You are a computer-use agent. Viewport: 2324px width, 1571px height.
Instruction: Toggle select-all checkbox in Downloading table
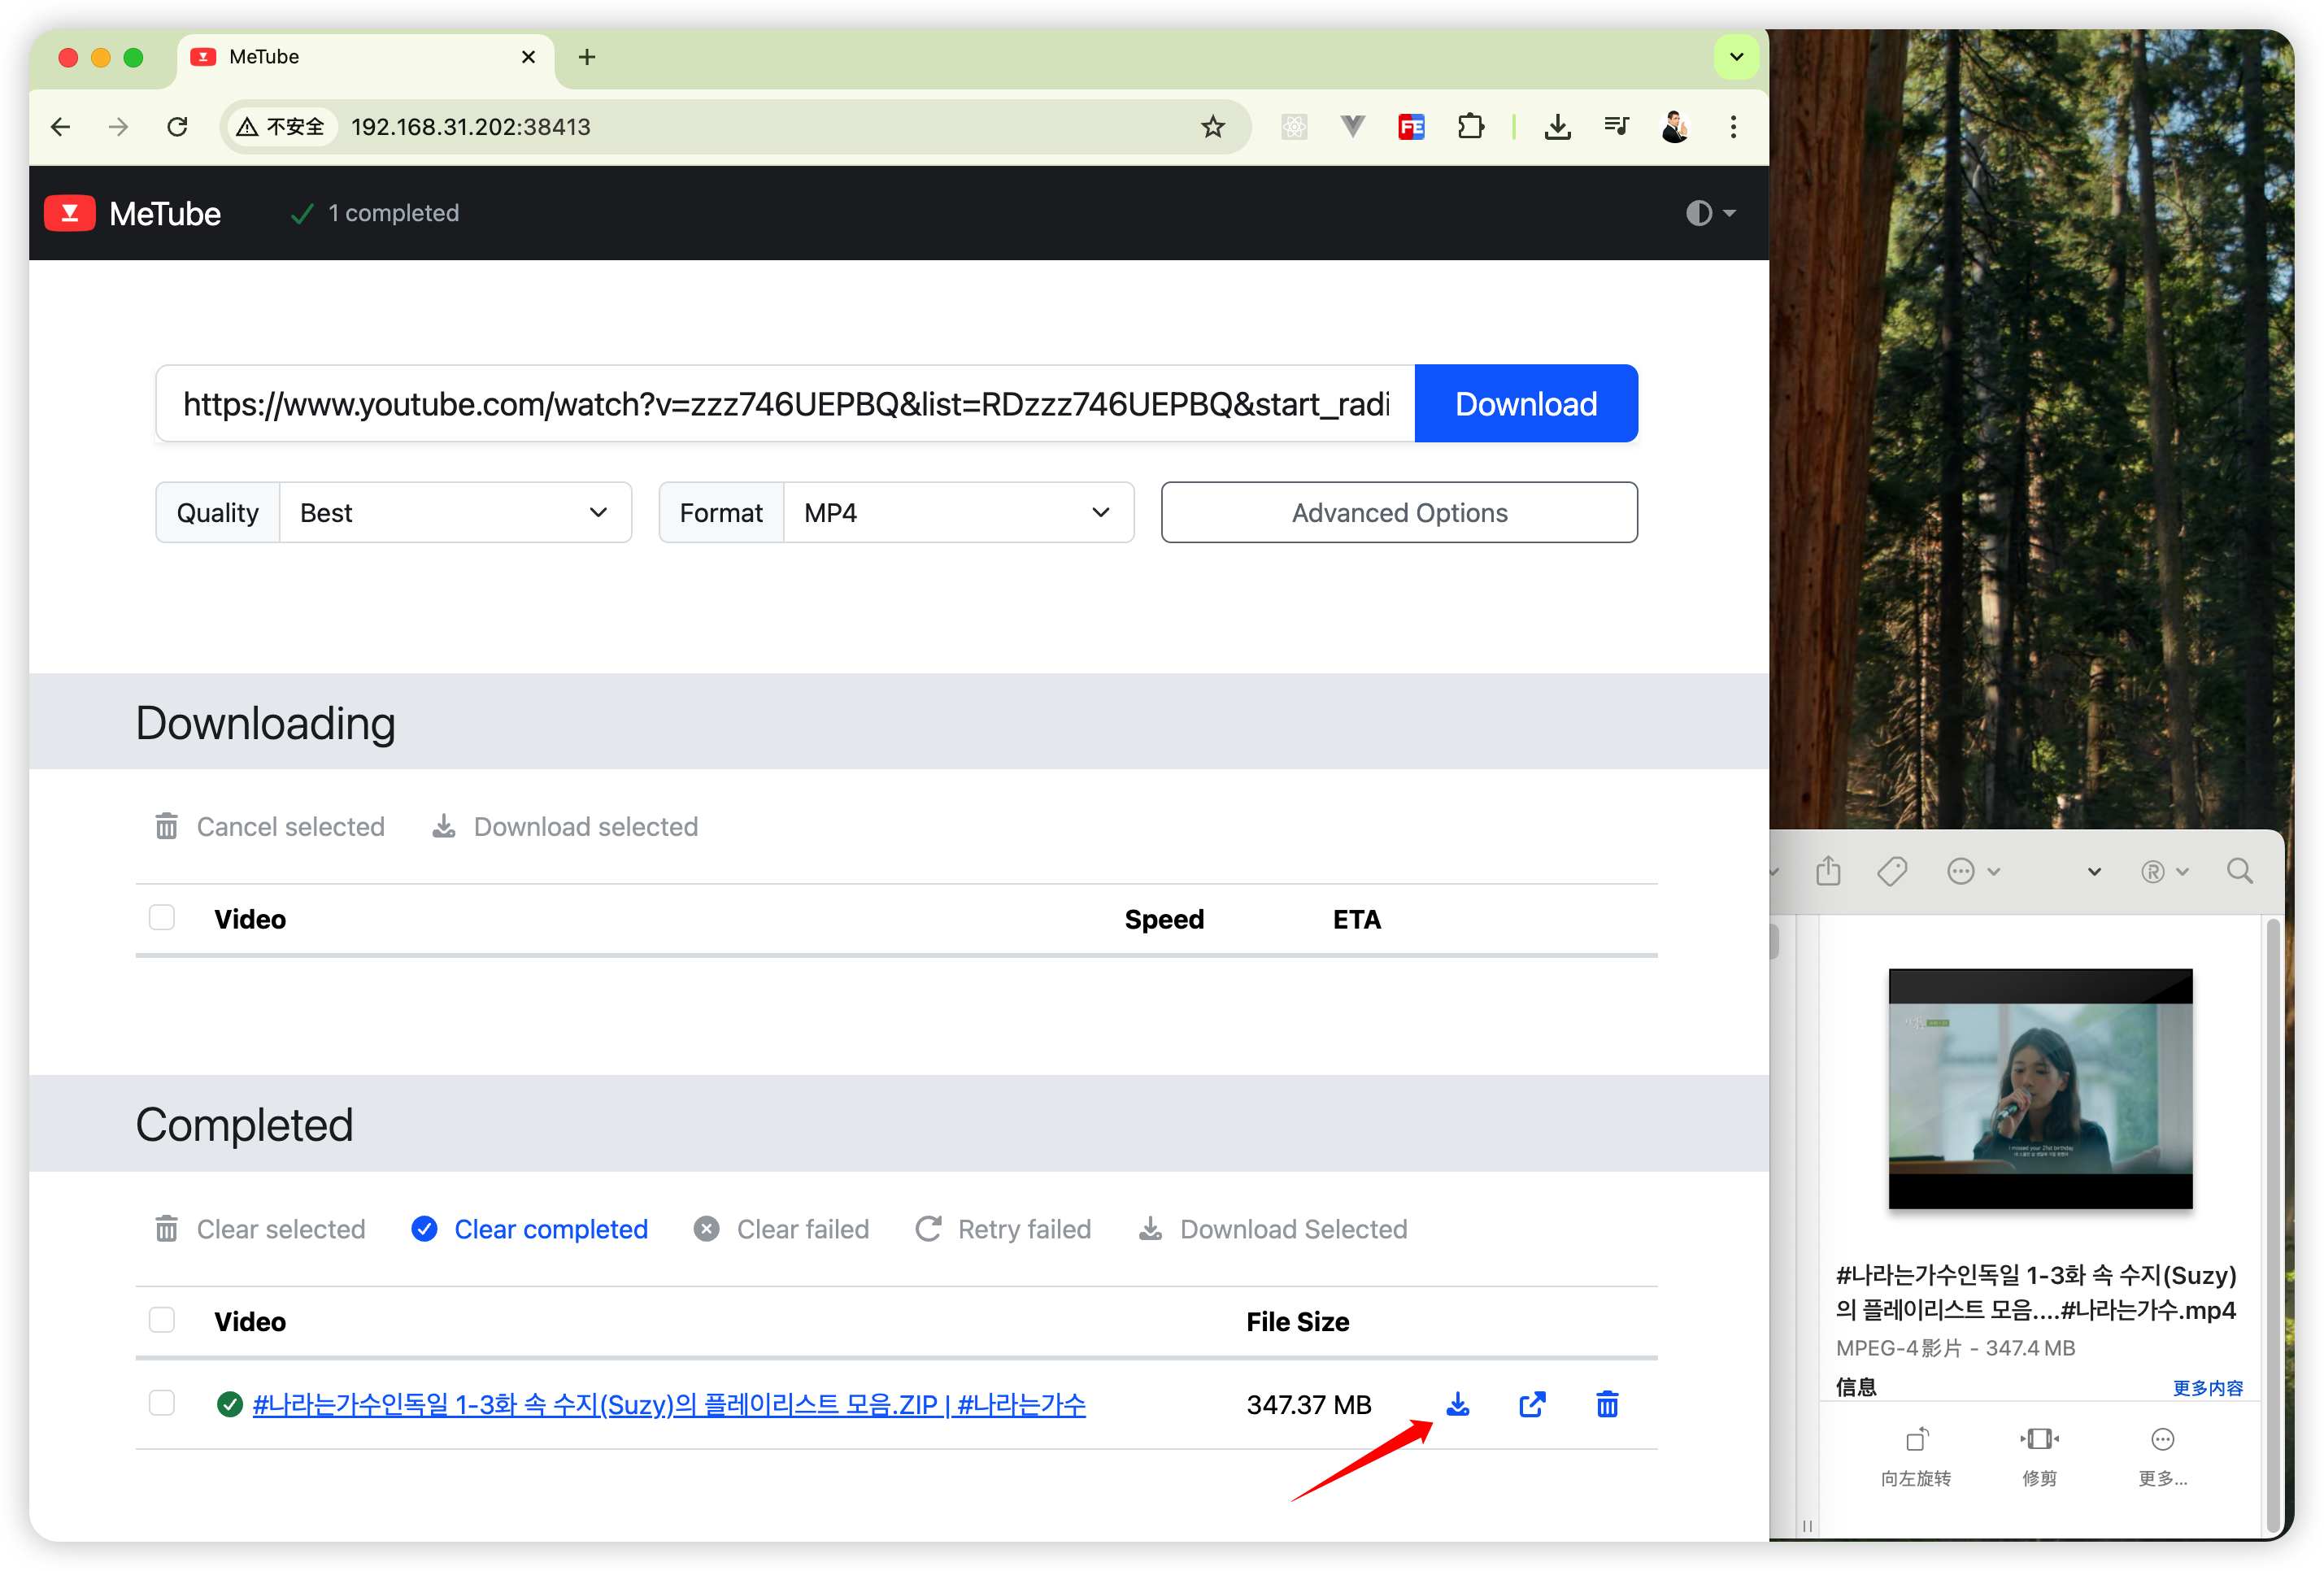tap(162, 918)
